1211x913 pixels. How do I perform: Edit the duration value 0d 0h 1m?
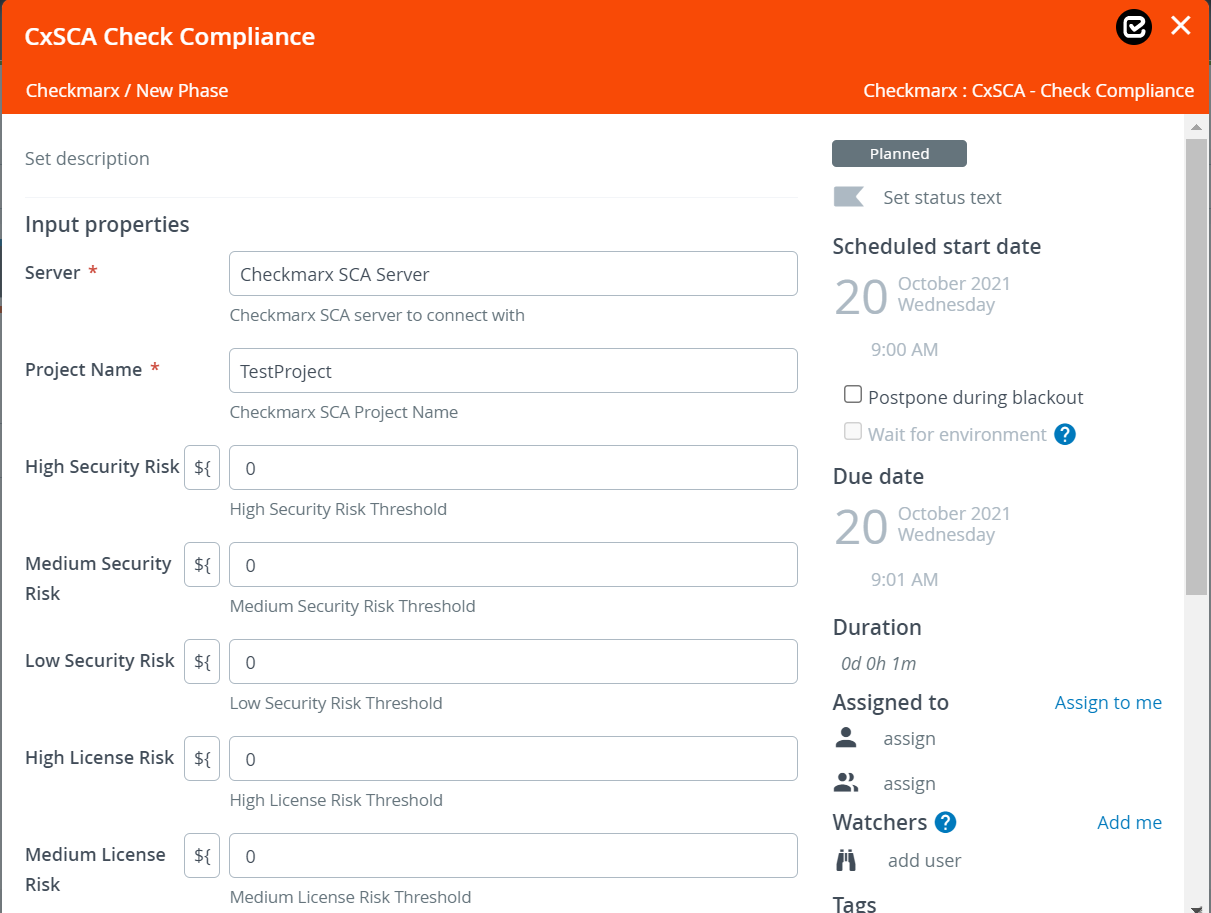[x=878, y=663]
